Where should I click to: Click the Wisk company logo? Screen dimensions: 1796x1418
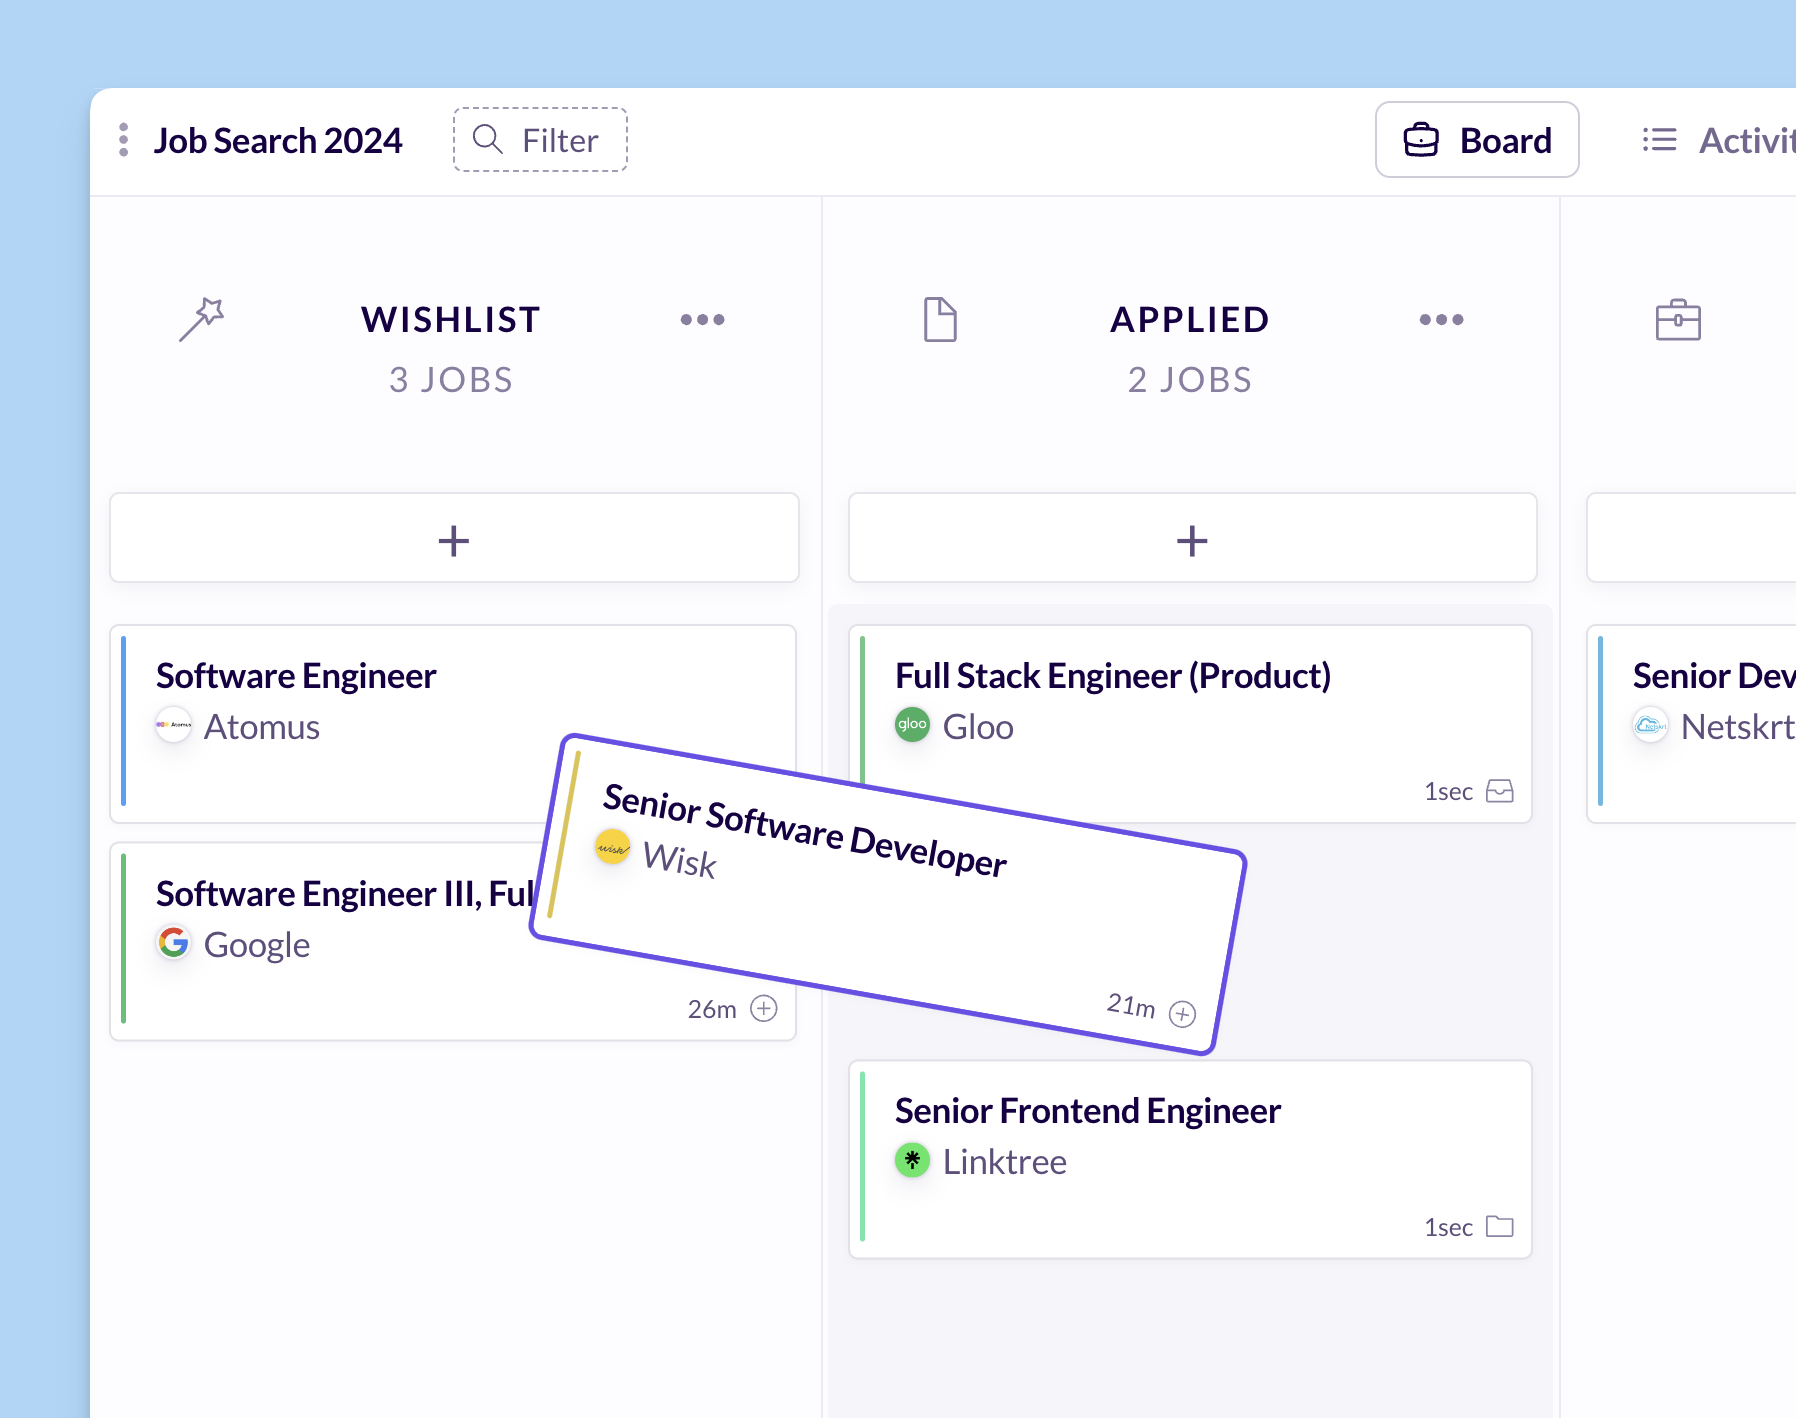click(x=612, y=848)
